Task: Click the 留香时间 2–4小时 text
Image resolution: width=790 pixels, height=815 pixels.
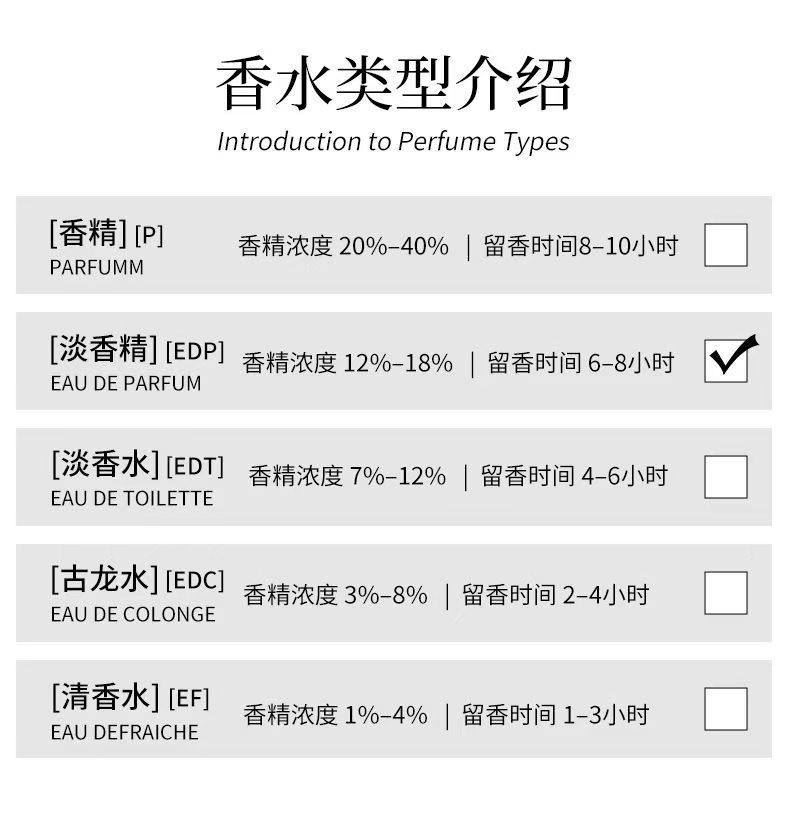Action: 555,596
